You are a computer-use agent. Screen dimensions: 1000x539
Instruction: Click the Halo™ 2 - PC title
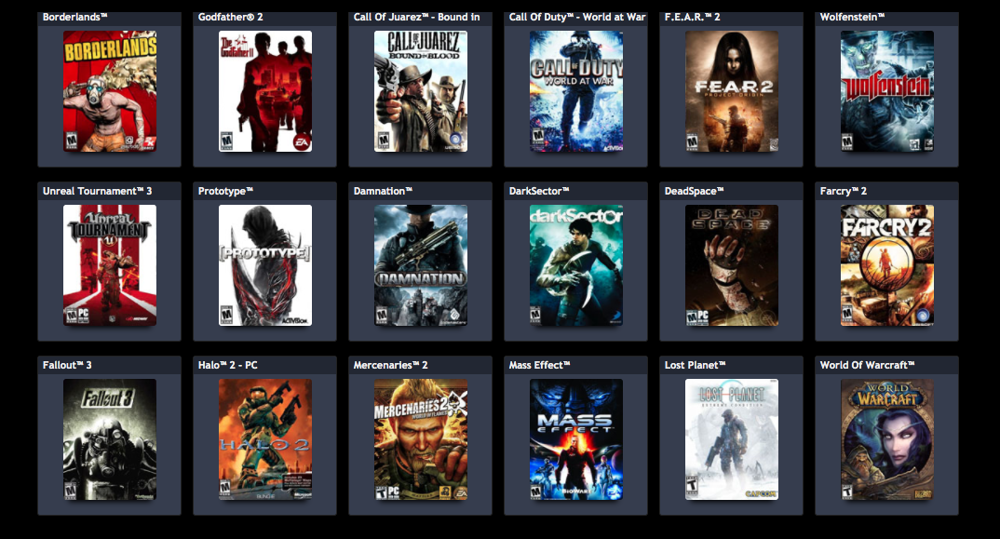click(x=228, y=365)
